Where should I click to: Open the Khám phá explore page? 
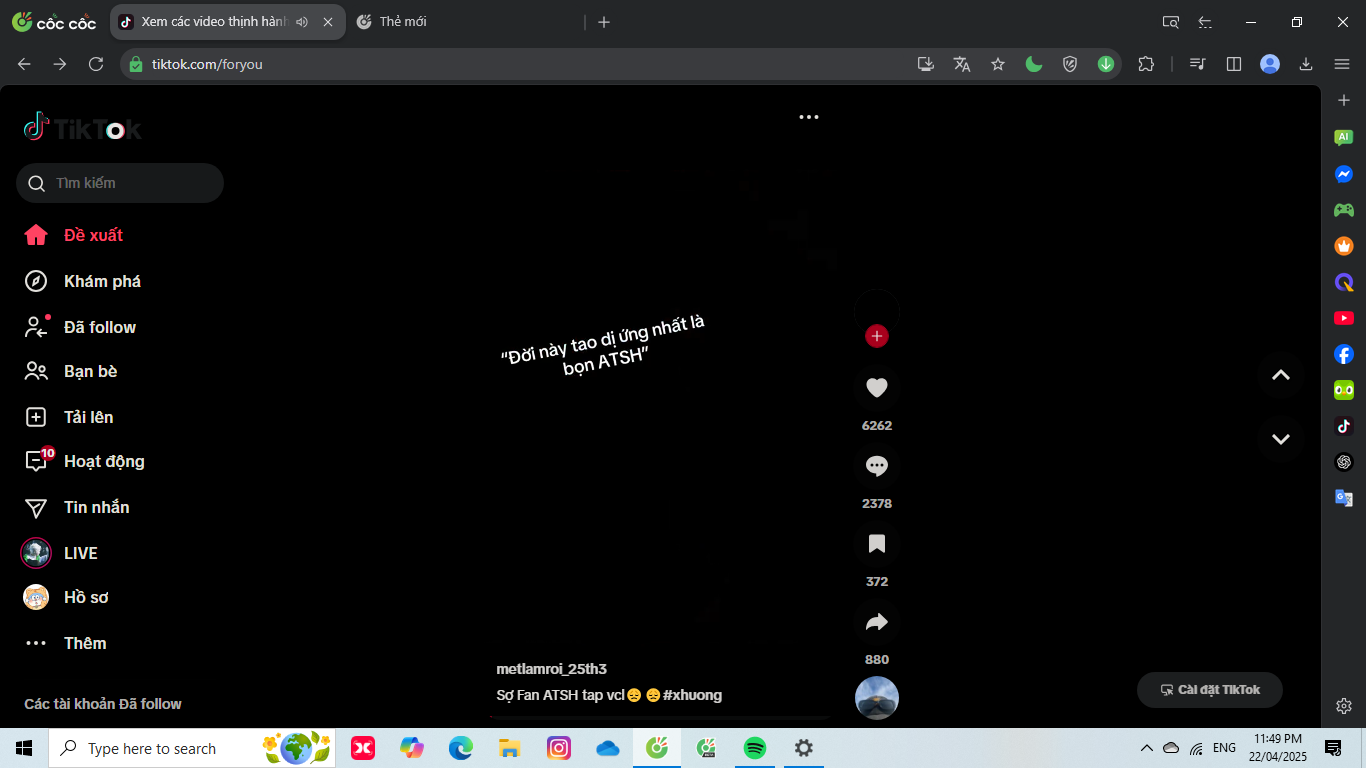[x=101, y=281]
